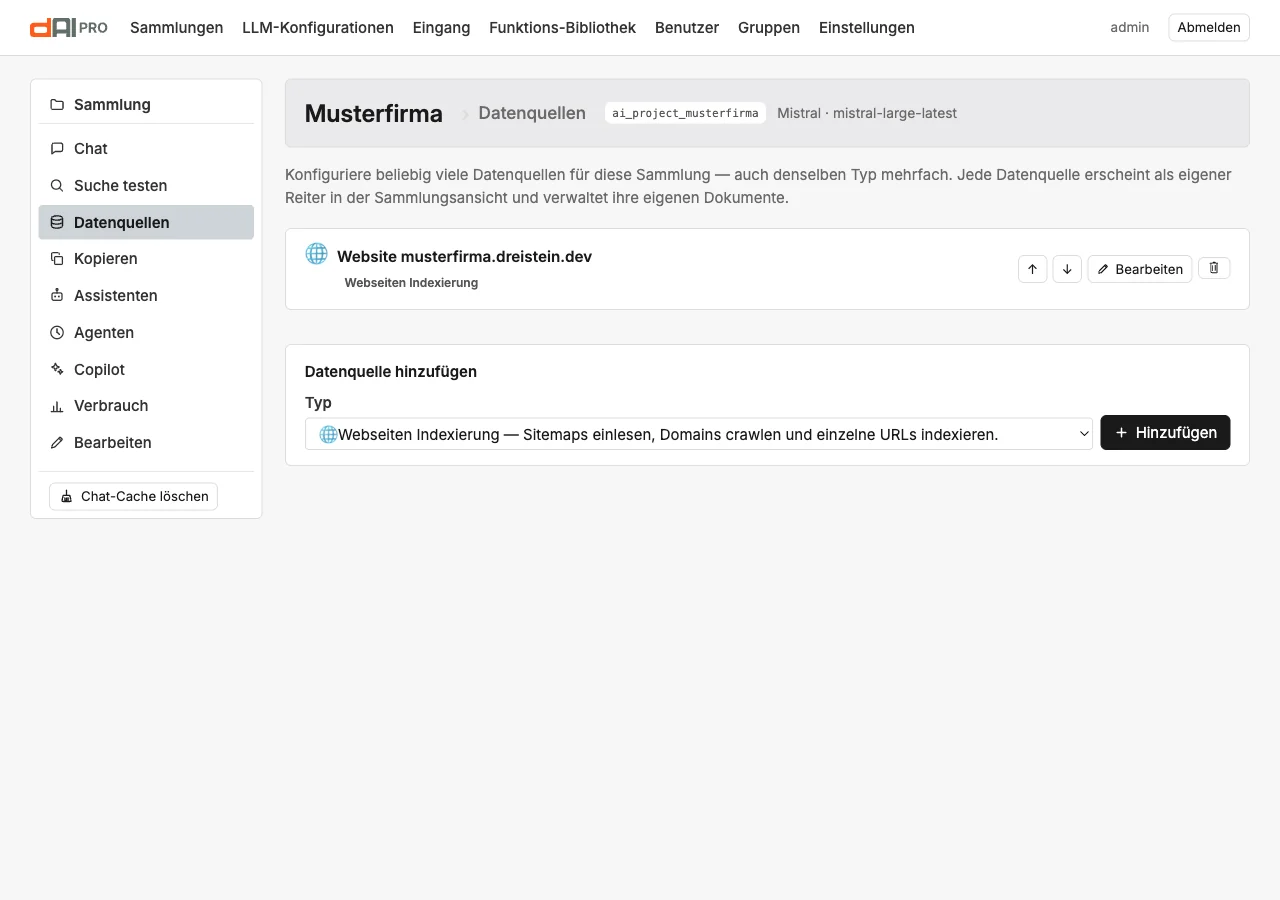Click the clock icon beside Agenten
Image resolution: width=1280 pixels, height=900 pixels.
(57, 333)
